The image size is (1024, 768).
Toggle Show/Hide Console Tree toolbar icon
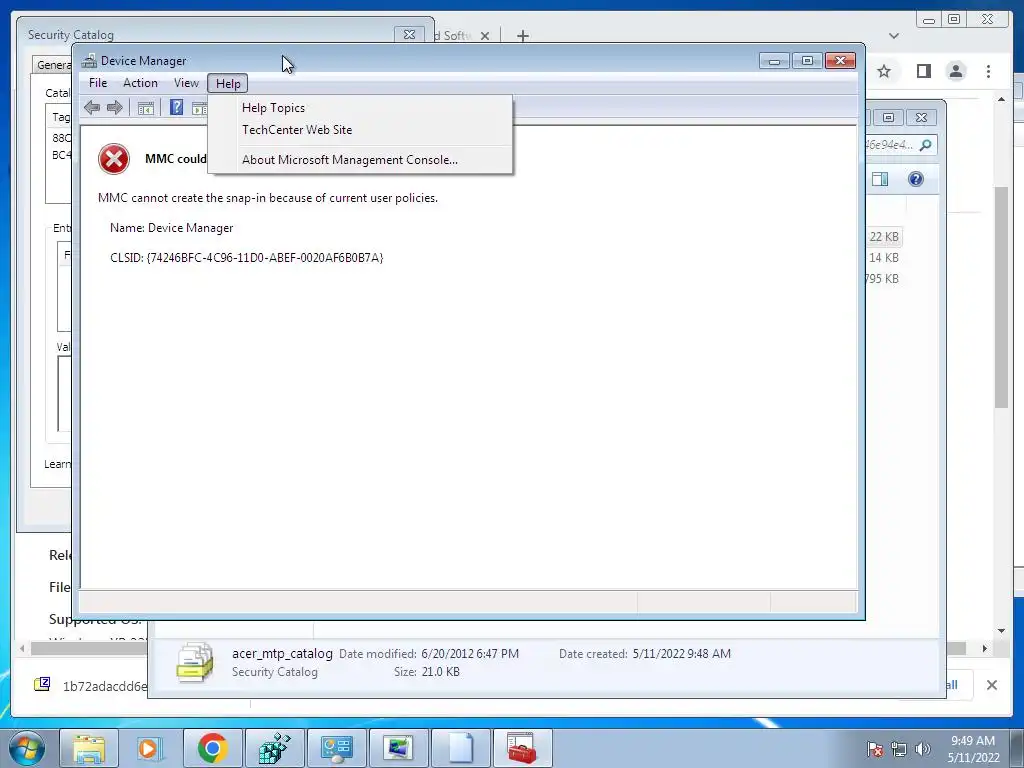tap(146, 108)
